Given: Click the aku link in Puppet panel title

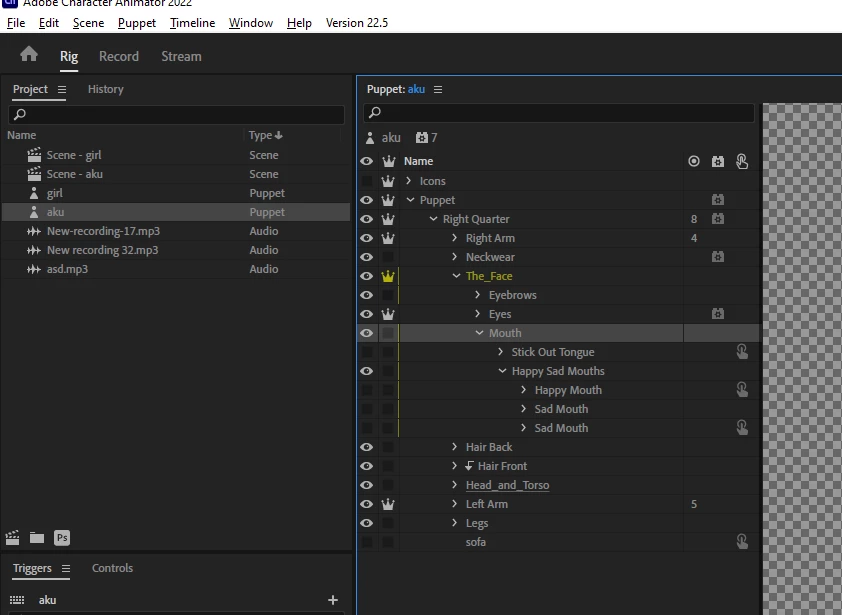Looking at the screenshot, I should coord(416,89).
